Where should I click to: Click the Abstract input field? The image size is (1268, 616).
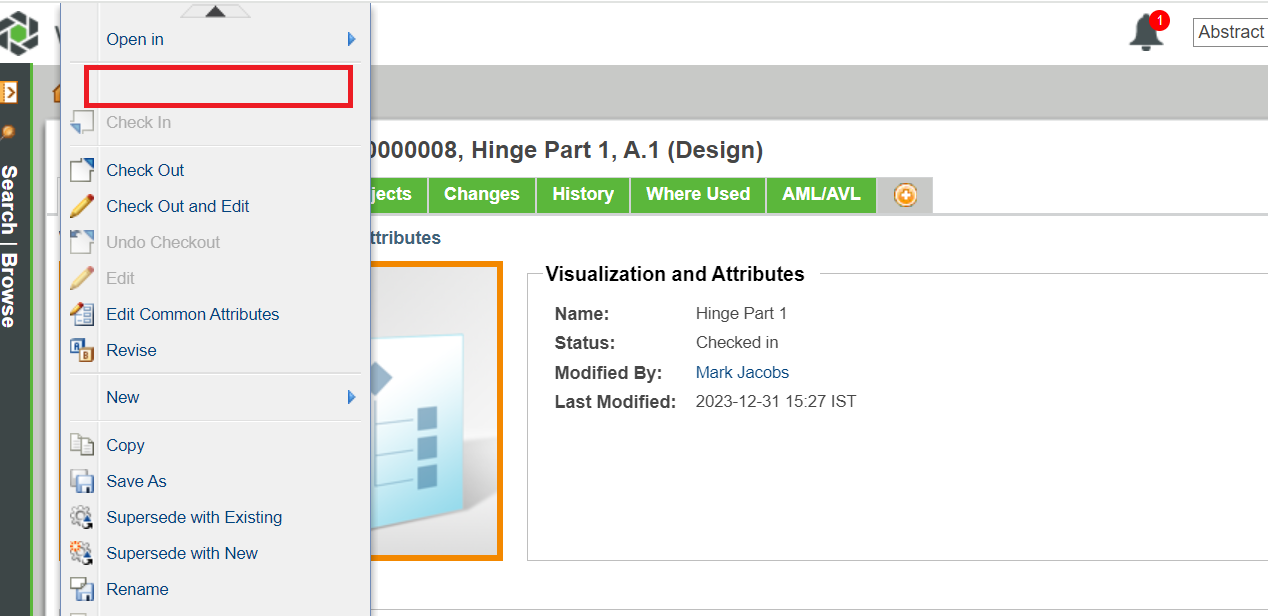[x=1230, y=32]
